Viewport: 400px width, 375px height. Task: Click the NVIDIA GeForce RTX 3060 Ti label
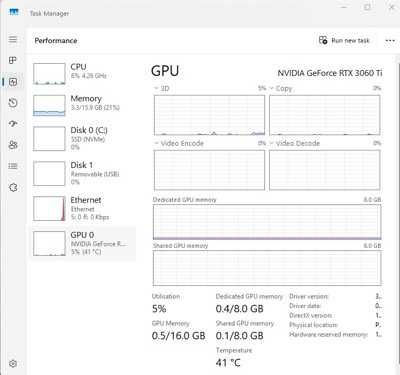[330, 73]
